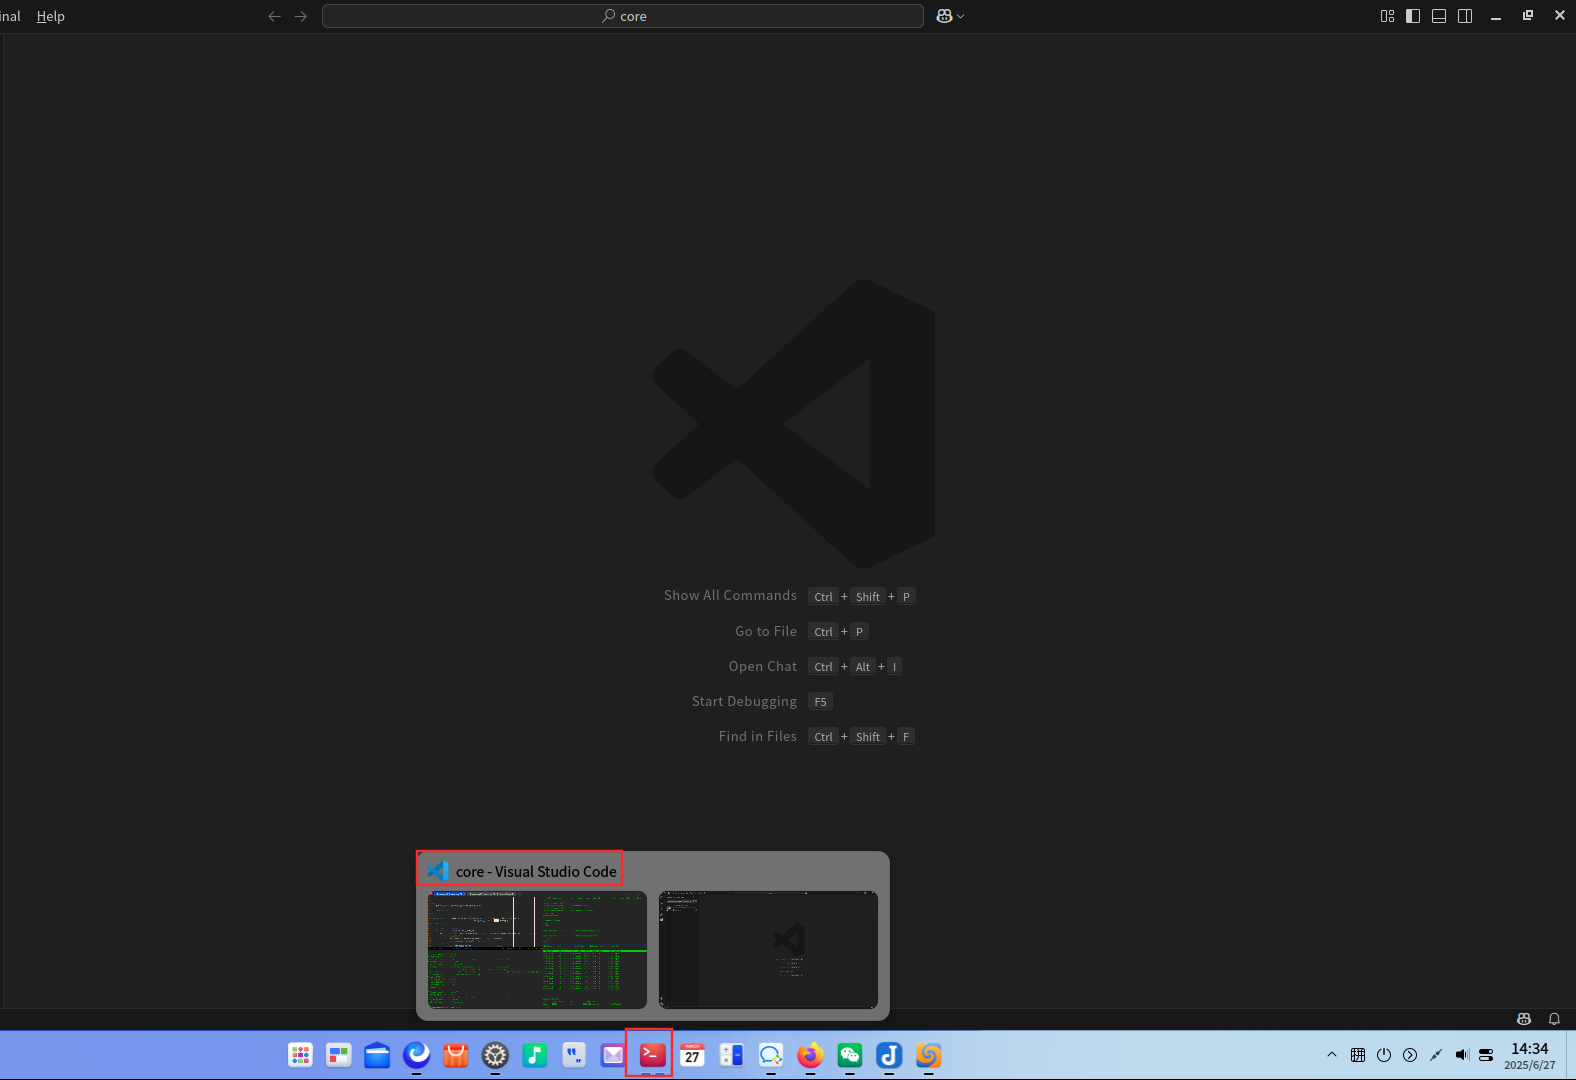Click the red terminal icon in the taskbar
Viewport: 1576px width, 1080px height.
(x=652, y=1054)
